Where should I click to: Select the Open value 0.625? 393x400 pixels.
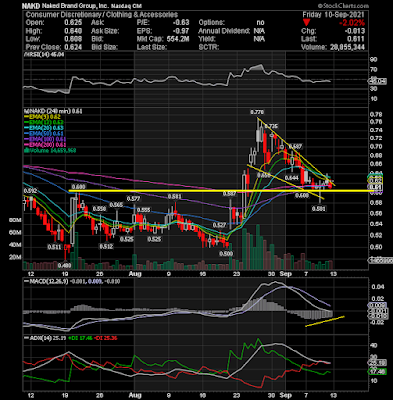tap(73, 23)
